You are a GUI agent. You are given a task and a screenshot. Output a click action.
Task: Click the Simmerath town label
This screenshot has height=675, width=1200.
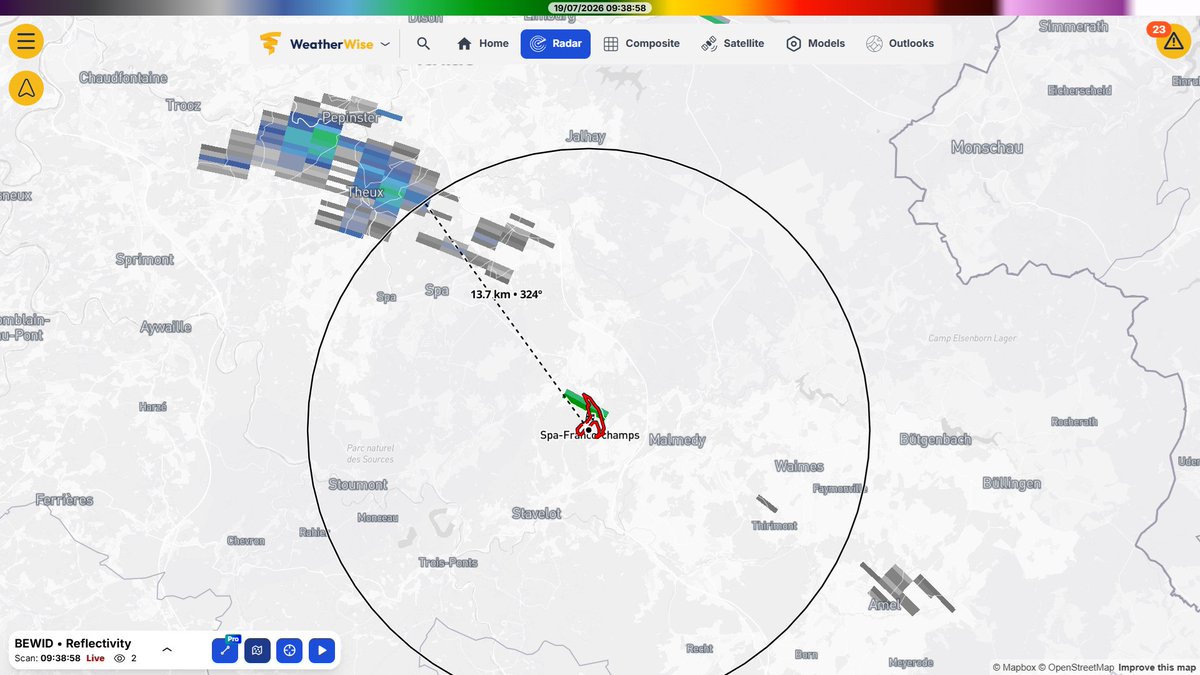point(1074,26)
